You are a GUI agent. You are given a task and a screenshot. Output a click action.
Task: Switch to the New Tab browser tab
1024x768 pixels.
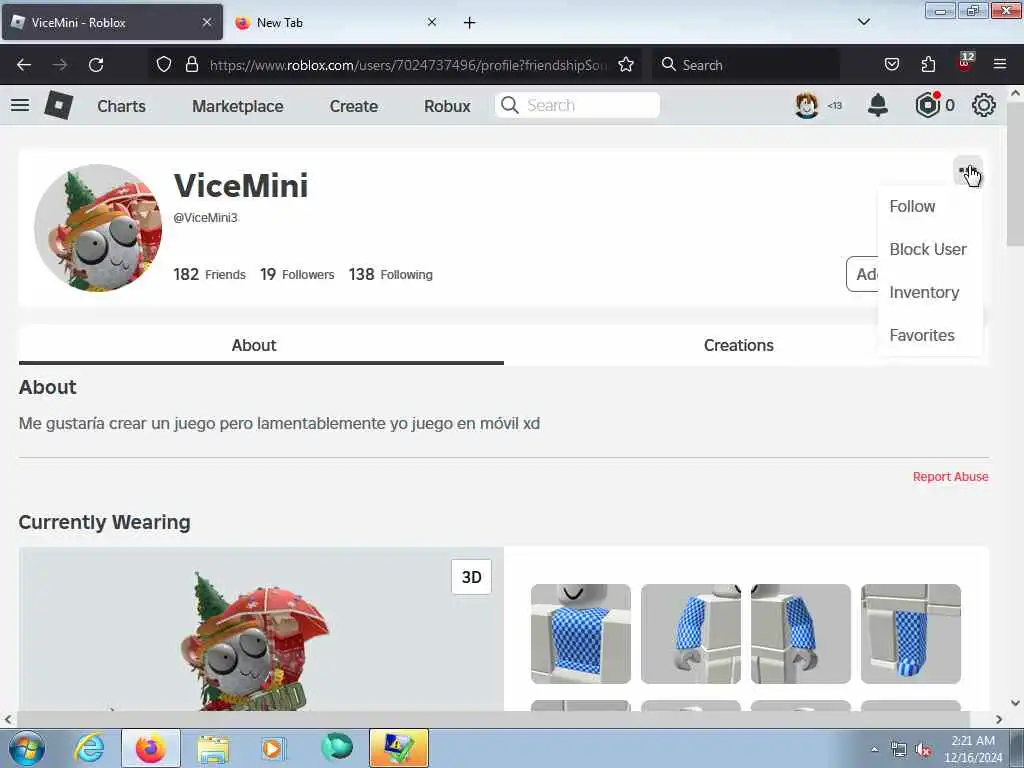(x=336, y=23)
